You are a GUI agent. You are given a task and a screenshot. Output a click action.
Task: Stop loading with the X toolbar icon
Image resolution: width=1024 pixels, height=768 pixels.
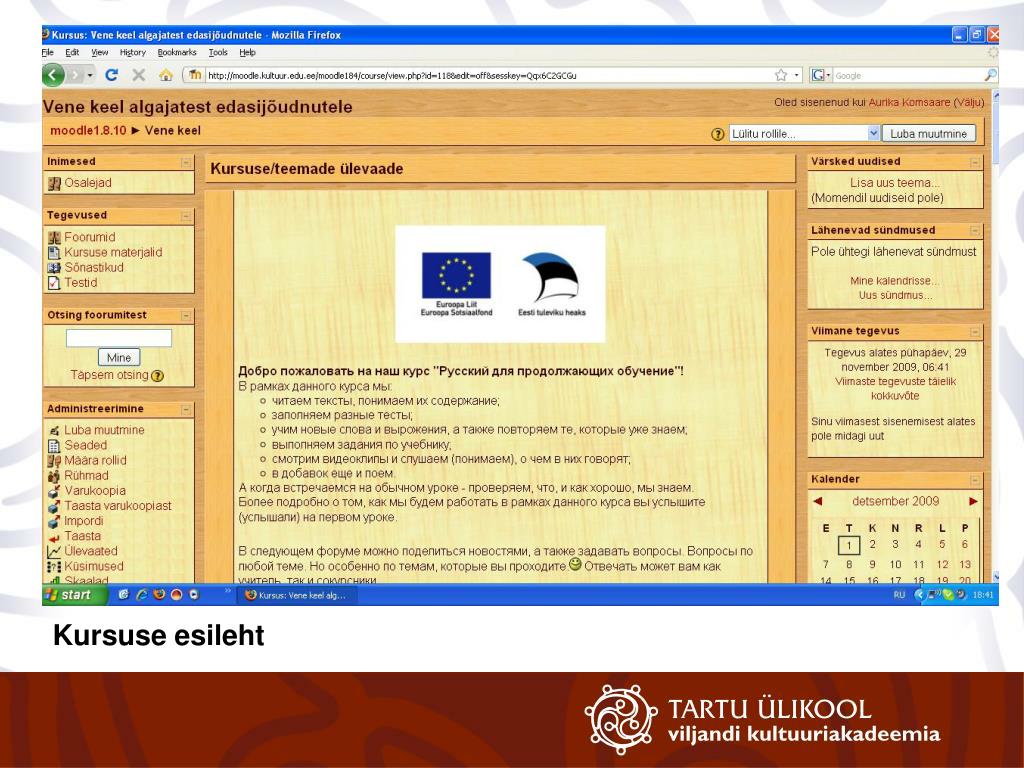pyautogui.click(x=138, y=75)
